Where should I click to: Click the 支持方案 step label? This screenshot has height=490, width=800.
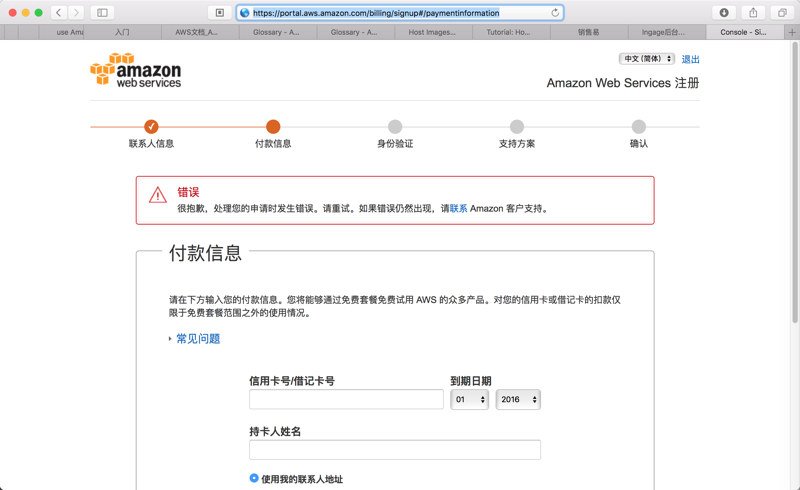pos(517,143)
